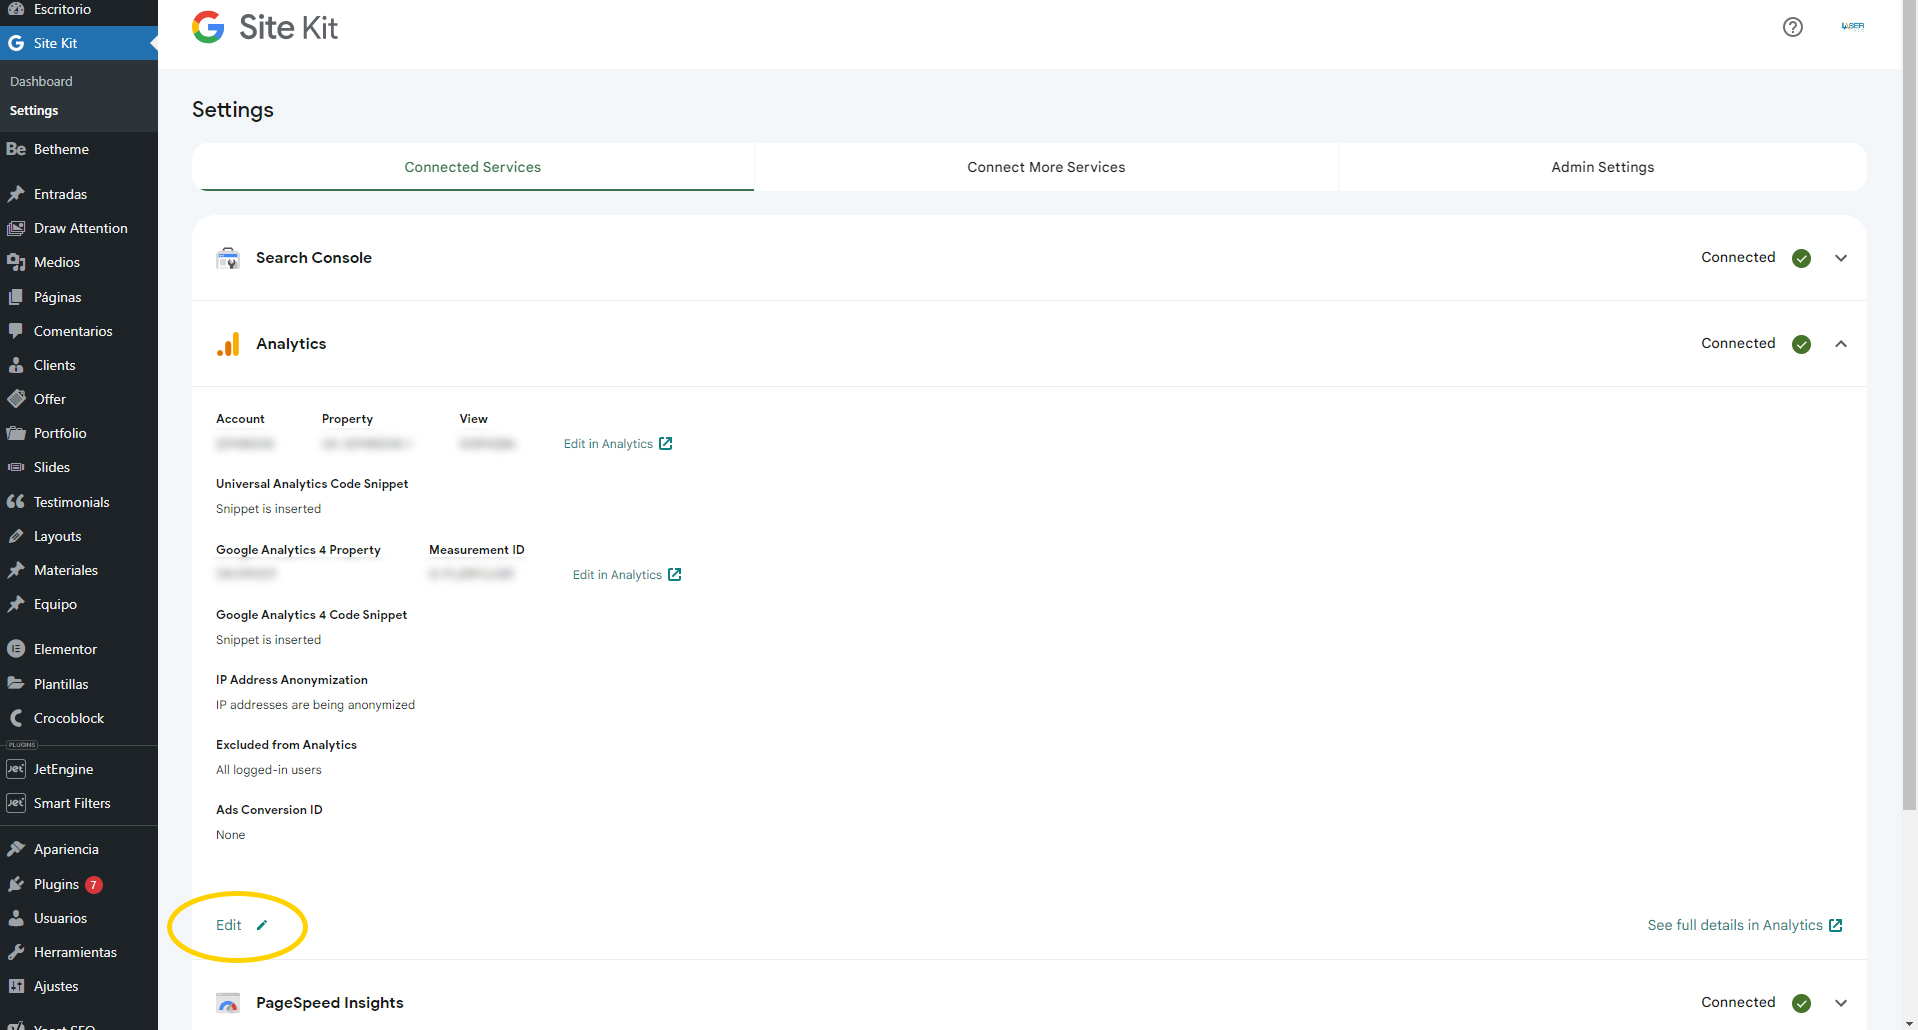Open Connect More Services tab
The width and height of the screenshot is (1918, 1030).
pyautogui.click(x=1046, y=167)
